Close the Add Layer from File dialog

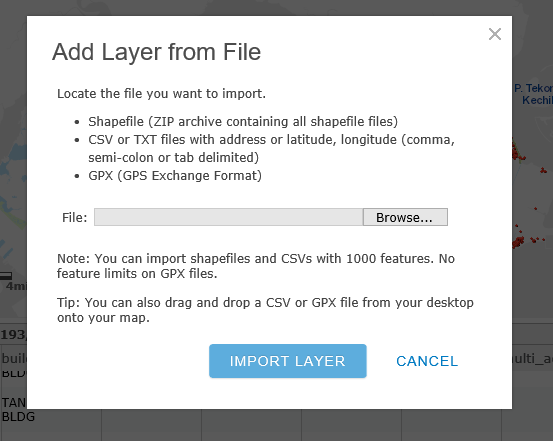tap(495, 34)
